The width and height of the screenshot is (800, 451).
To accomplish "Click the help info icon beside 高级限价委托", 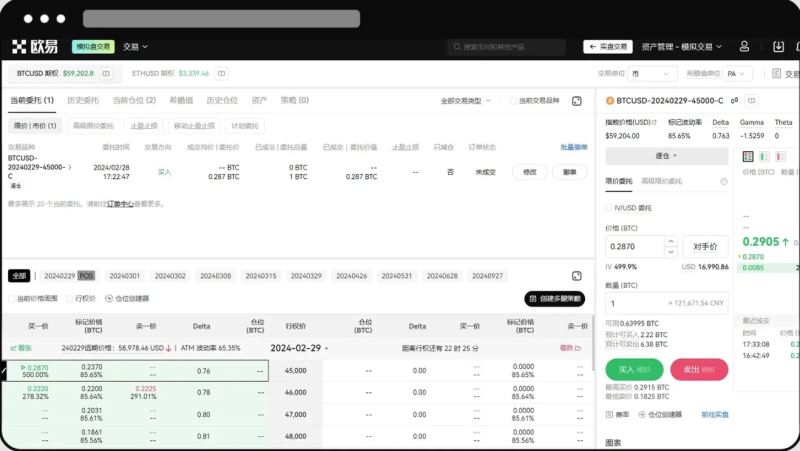I will [723, 182].
